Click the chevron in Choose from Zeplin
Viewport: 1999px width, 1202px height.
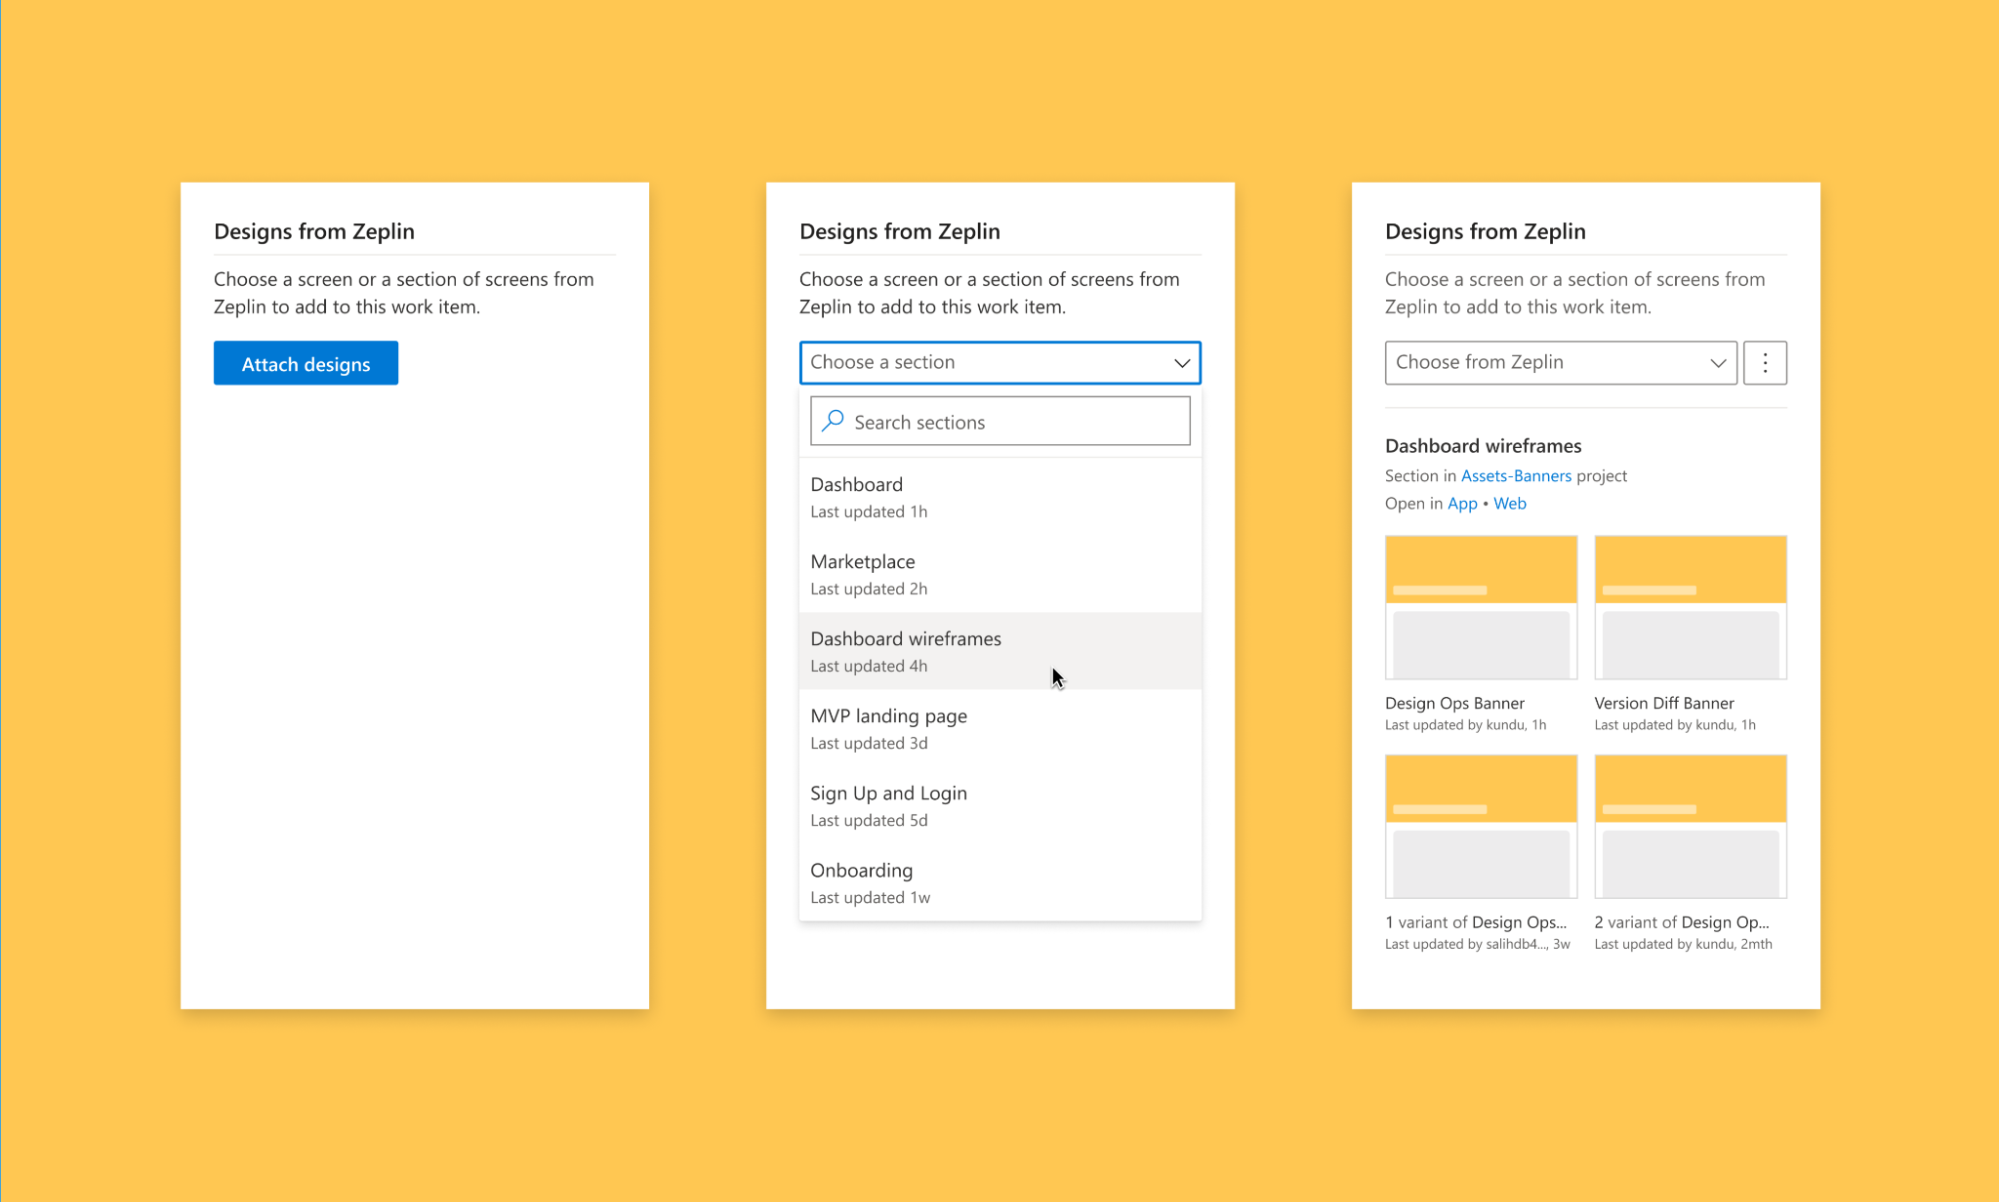[x=1717, y=362]
